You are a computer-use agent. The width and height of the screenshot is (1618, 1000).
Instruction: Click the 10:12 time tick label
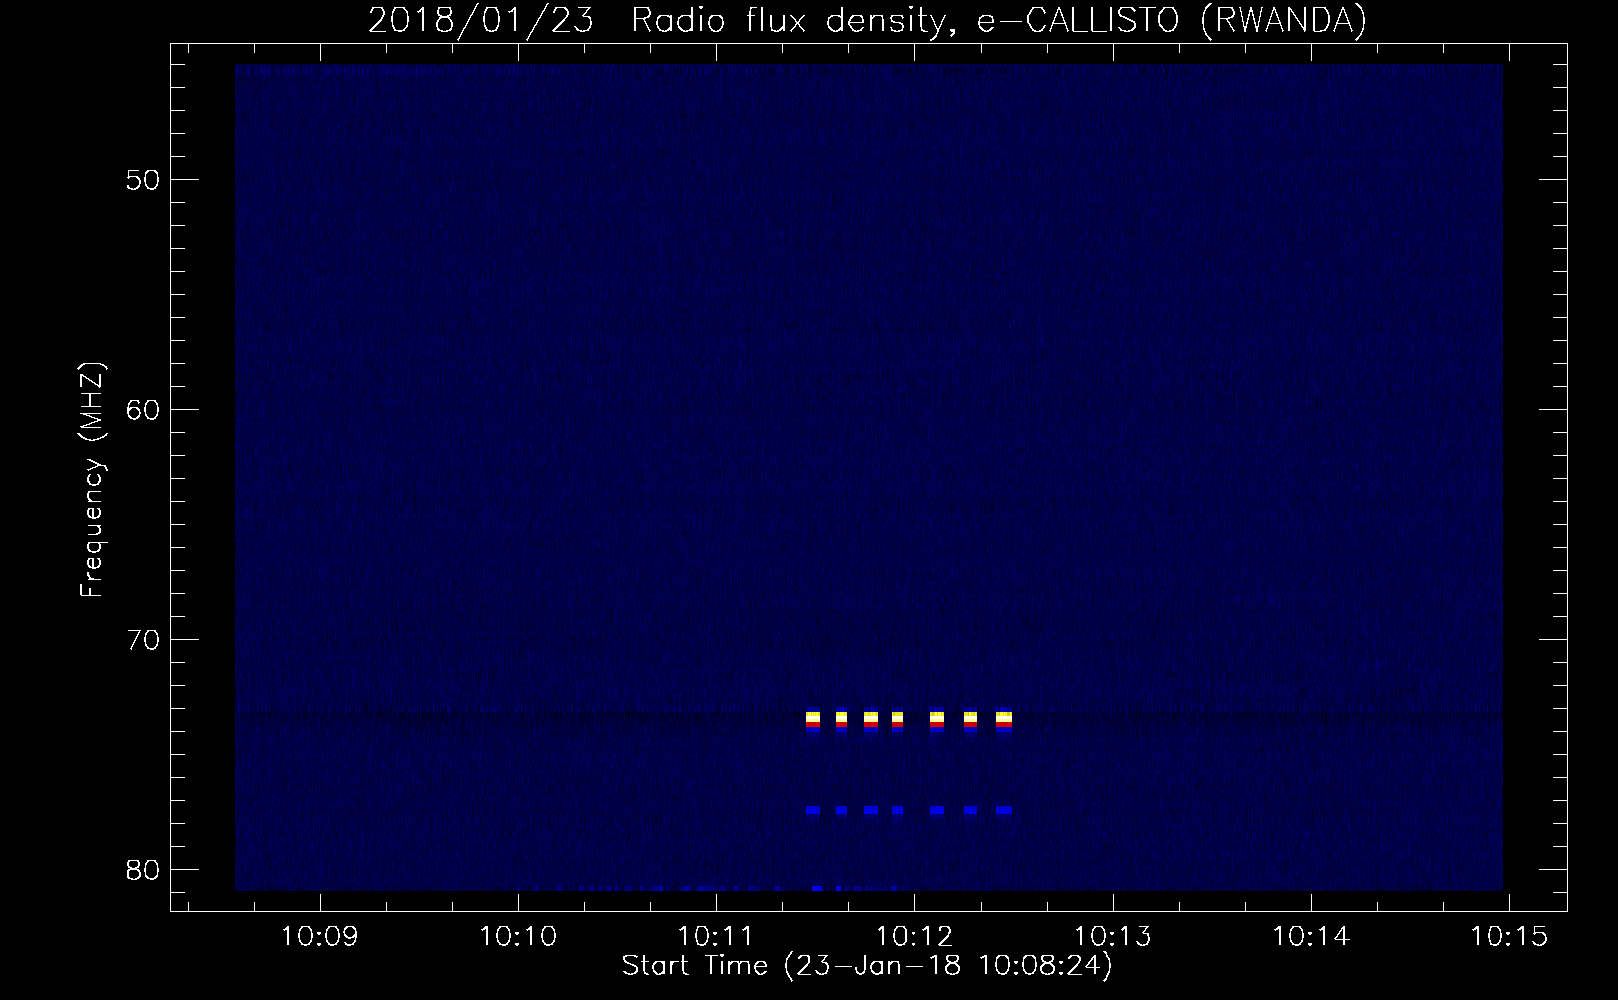click(914, 937)
